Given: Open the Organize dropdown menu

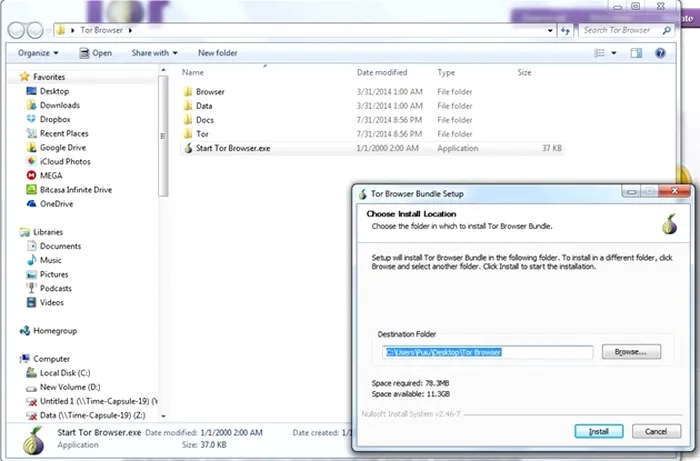Looking at the screenshot, I should pos(38,53).
